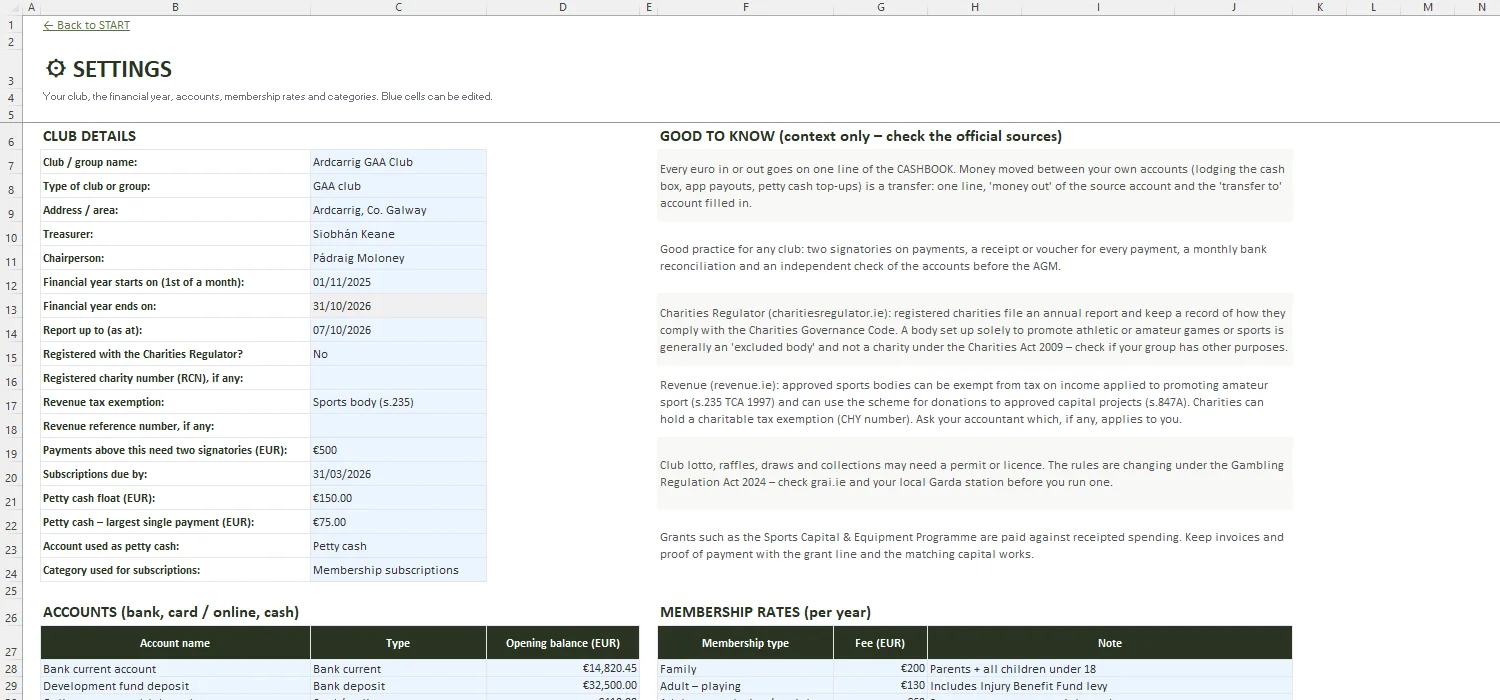Screen dimensions: 1500x700
Task: Select the Sports body (s.235) cell
Action: click(398, 402)
